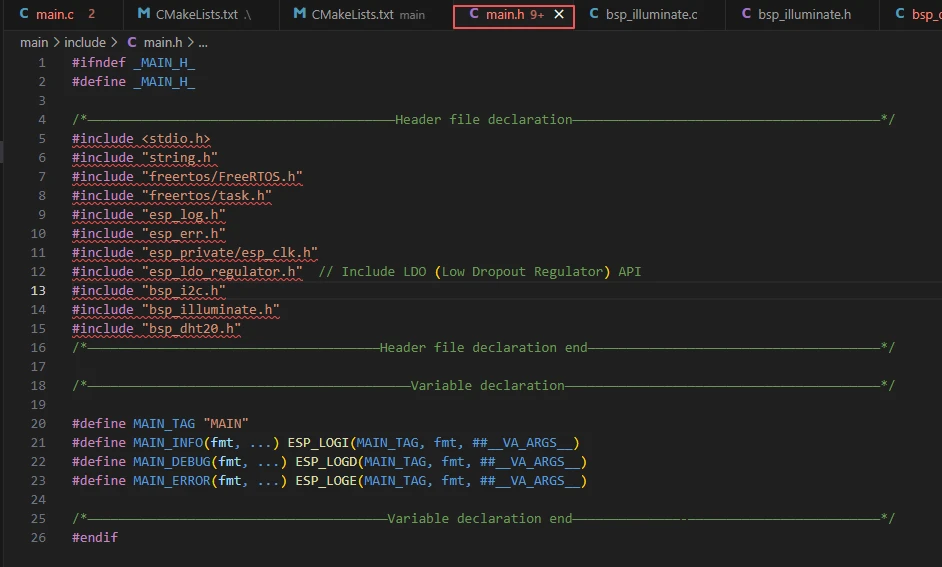
Task: Click the "bsp_dht20.h" include path
Action: 191,329
